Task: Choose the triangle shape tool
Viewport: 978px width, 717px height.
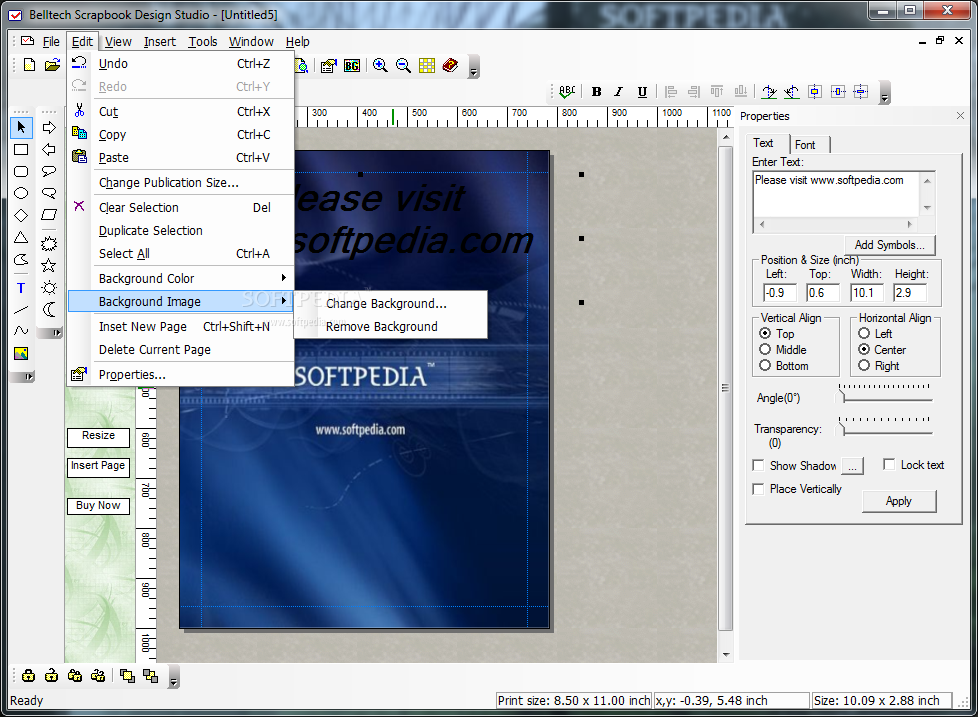Action: [21, 238]
